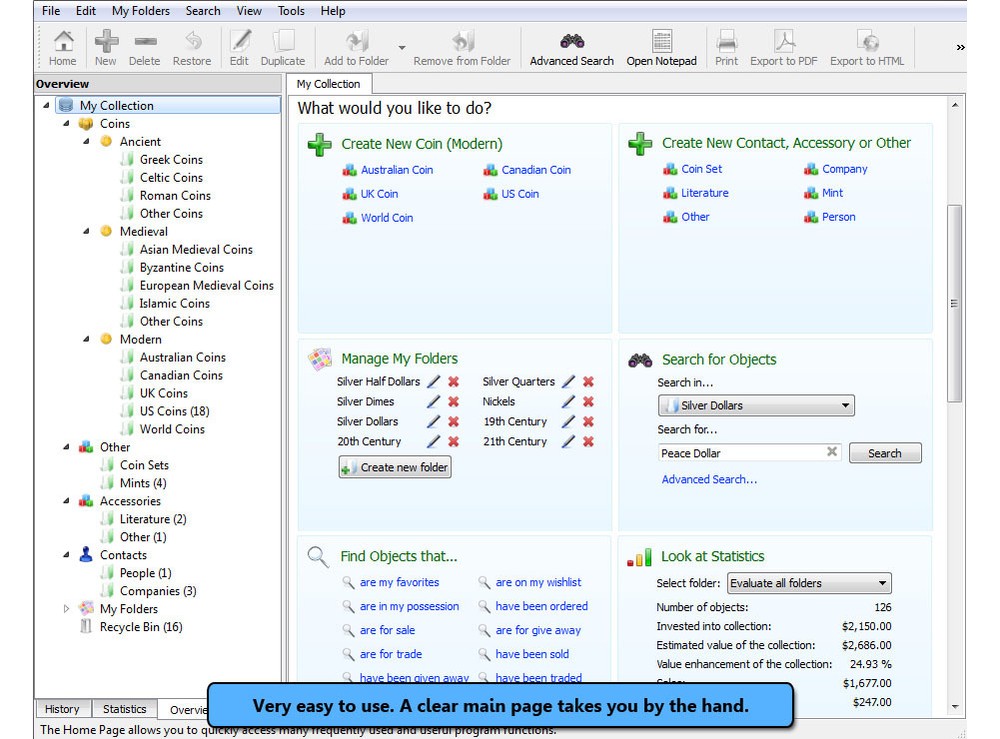
Task: Clear the Peace Dollar search field
Action: click(x=832, y=452)
